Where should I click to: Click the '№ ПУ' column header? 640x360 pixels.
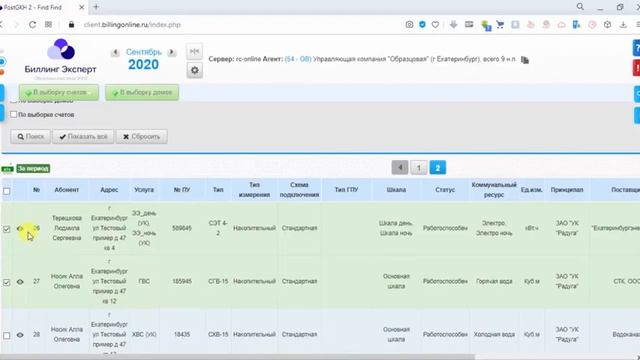pos(182,190)
